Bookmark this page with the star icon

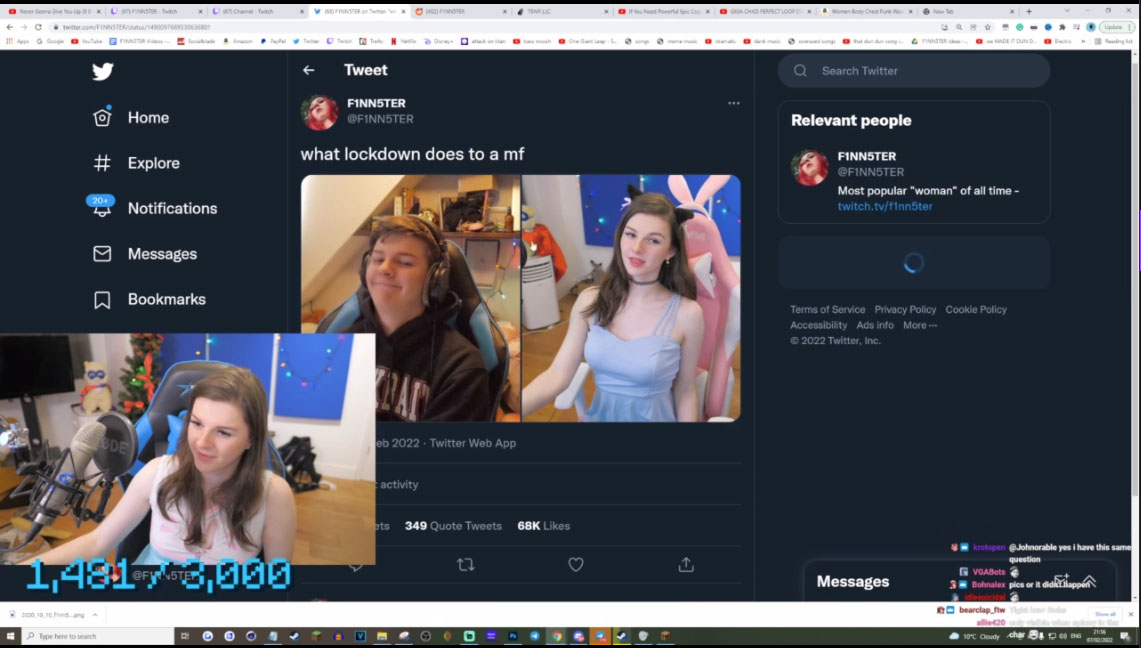(x=987, y=27)
